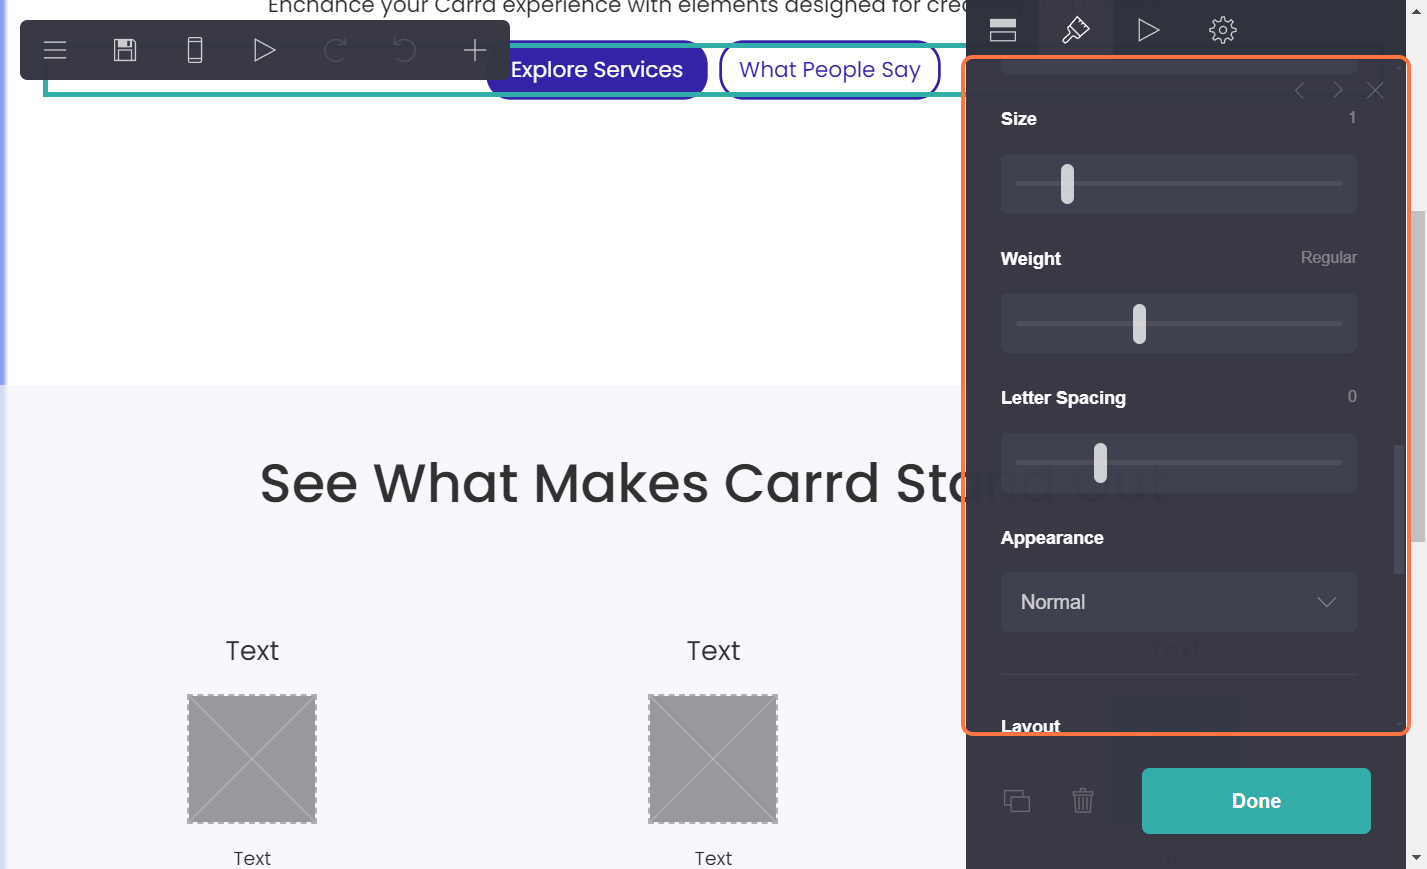
Task: Select the first column Text heading above image
Action: tap(252, 651)
